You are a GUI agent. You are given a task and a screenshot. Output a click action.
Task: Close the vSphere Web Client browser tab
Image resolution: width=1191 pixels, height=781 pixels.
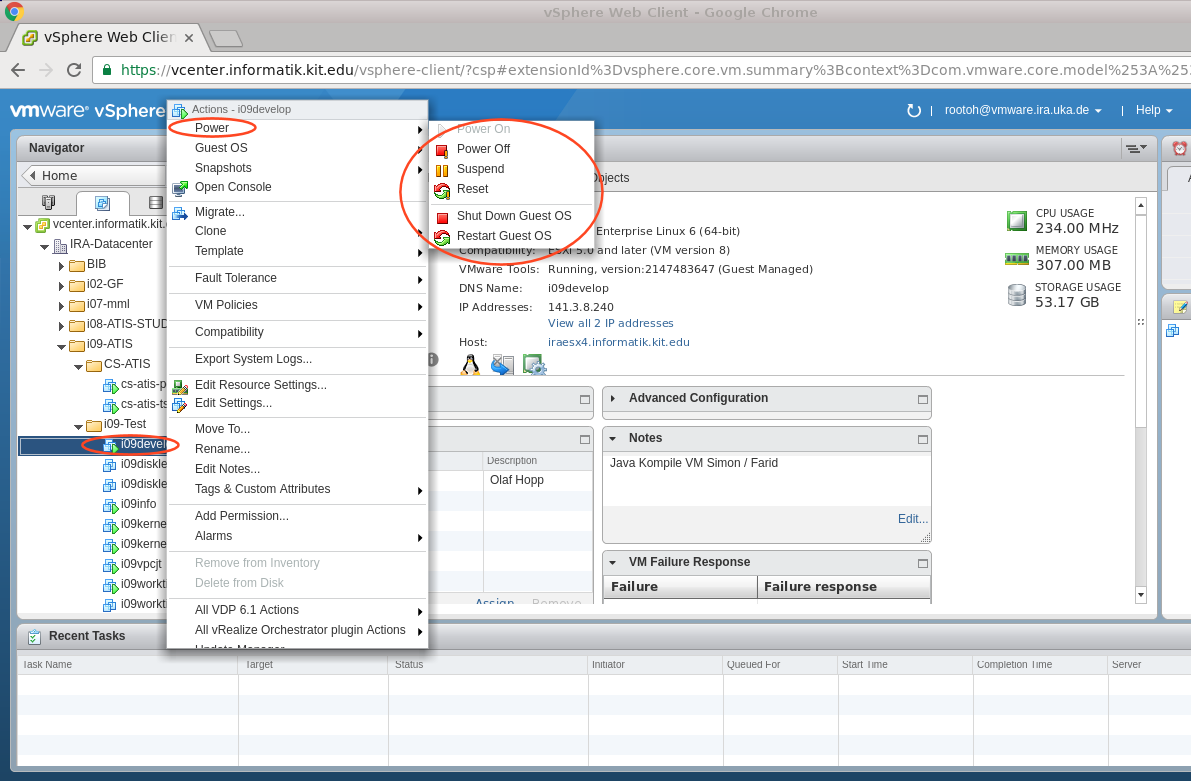189,38
